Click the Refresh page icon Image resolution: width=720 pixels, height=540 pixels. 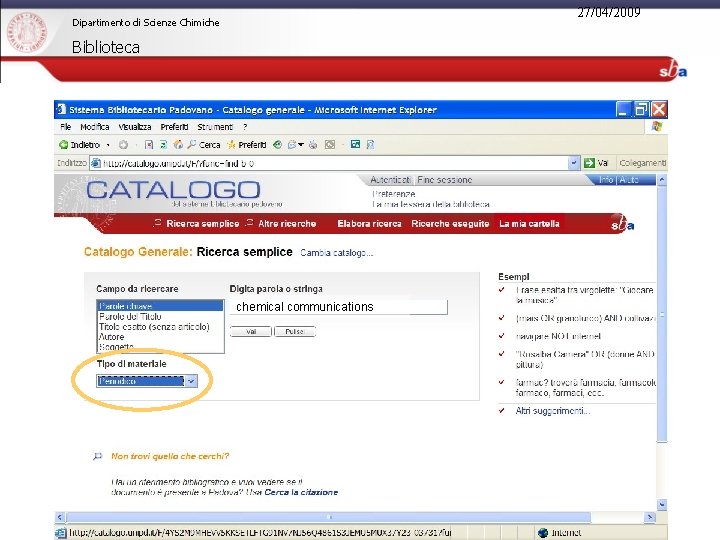pyautogui.click(x=163, y=145)
